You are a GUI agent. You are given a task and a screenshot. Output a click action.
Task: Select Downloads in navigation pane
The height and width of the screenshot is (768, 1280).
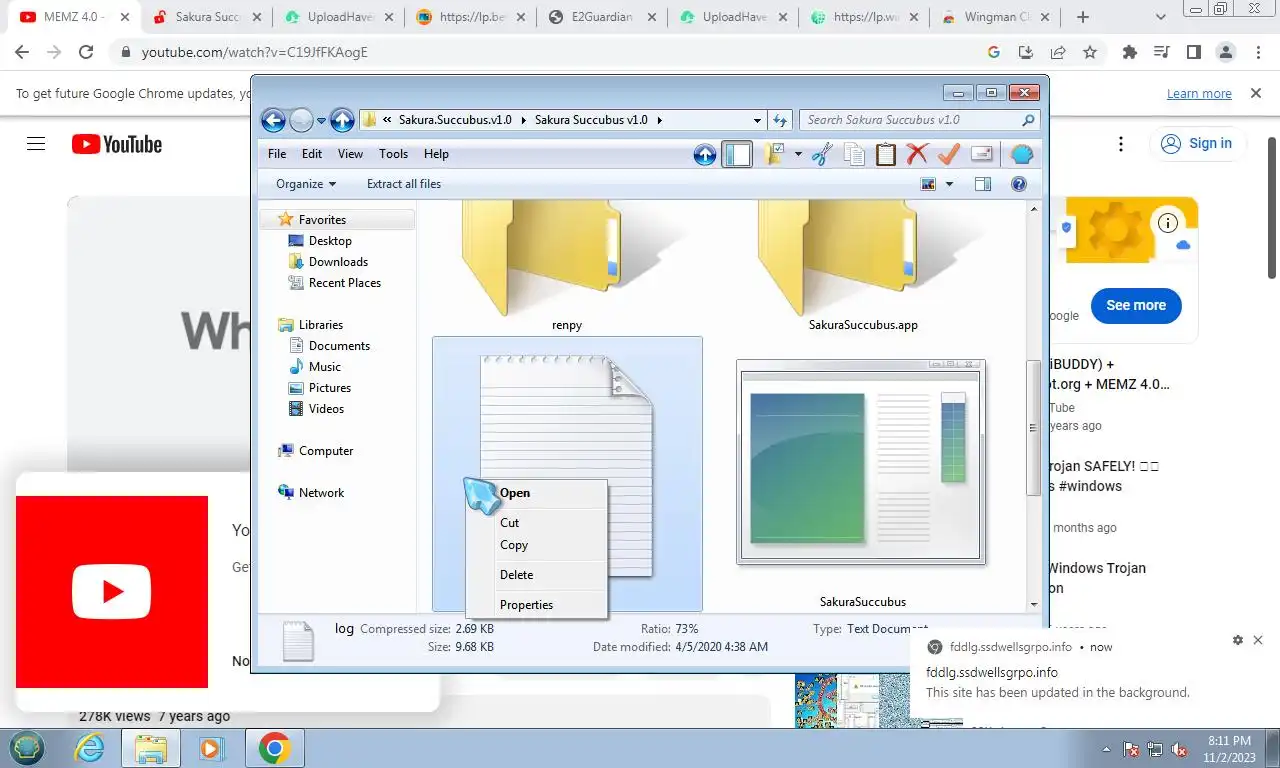pyautogui.click(x=338, y=262)
